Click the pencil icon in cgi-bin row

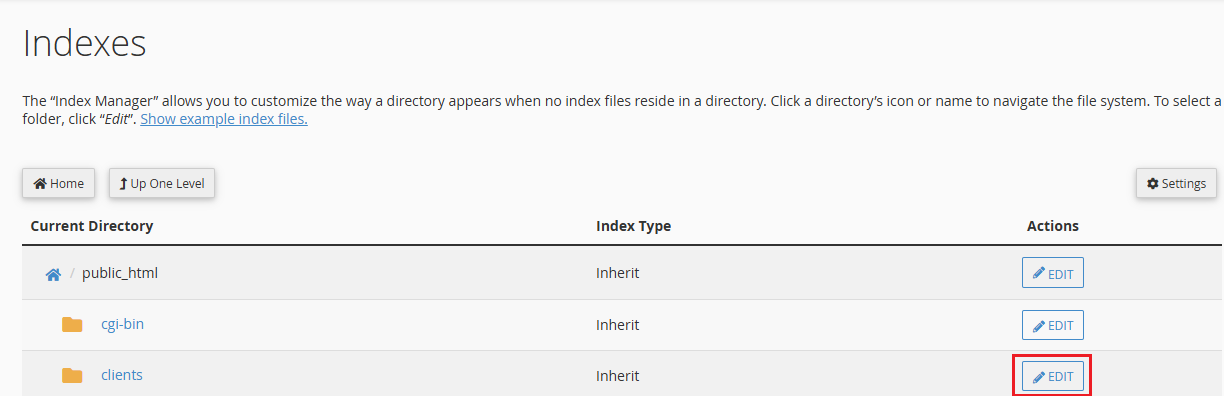[x=1039, y=325]
